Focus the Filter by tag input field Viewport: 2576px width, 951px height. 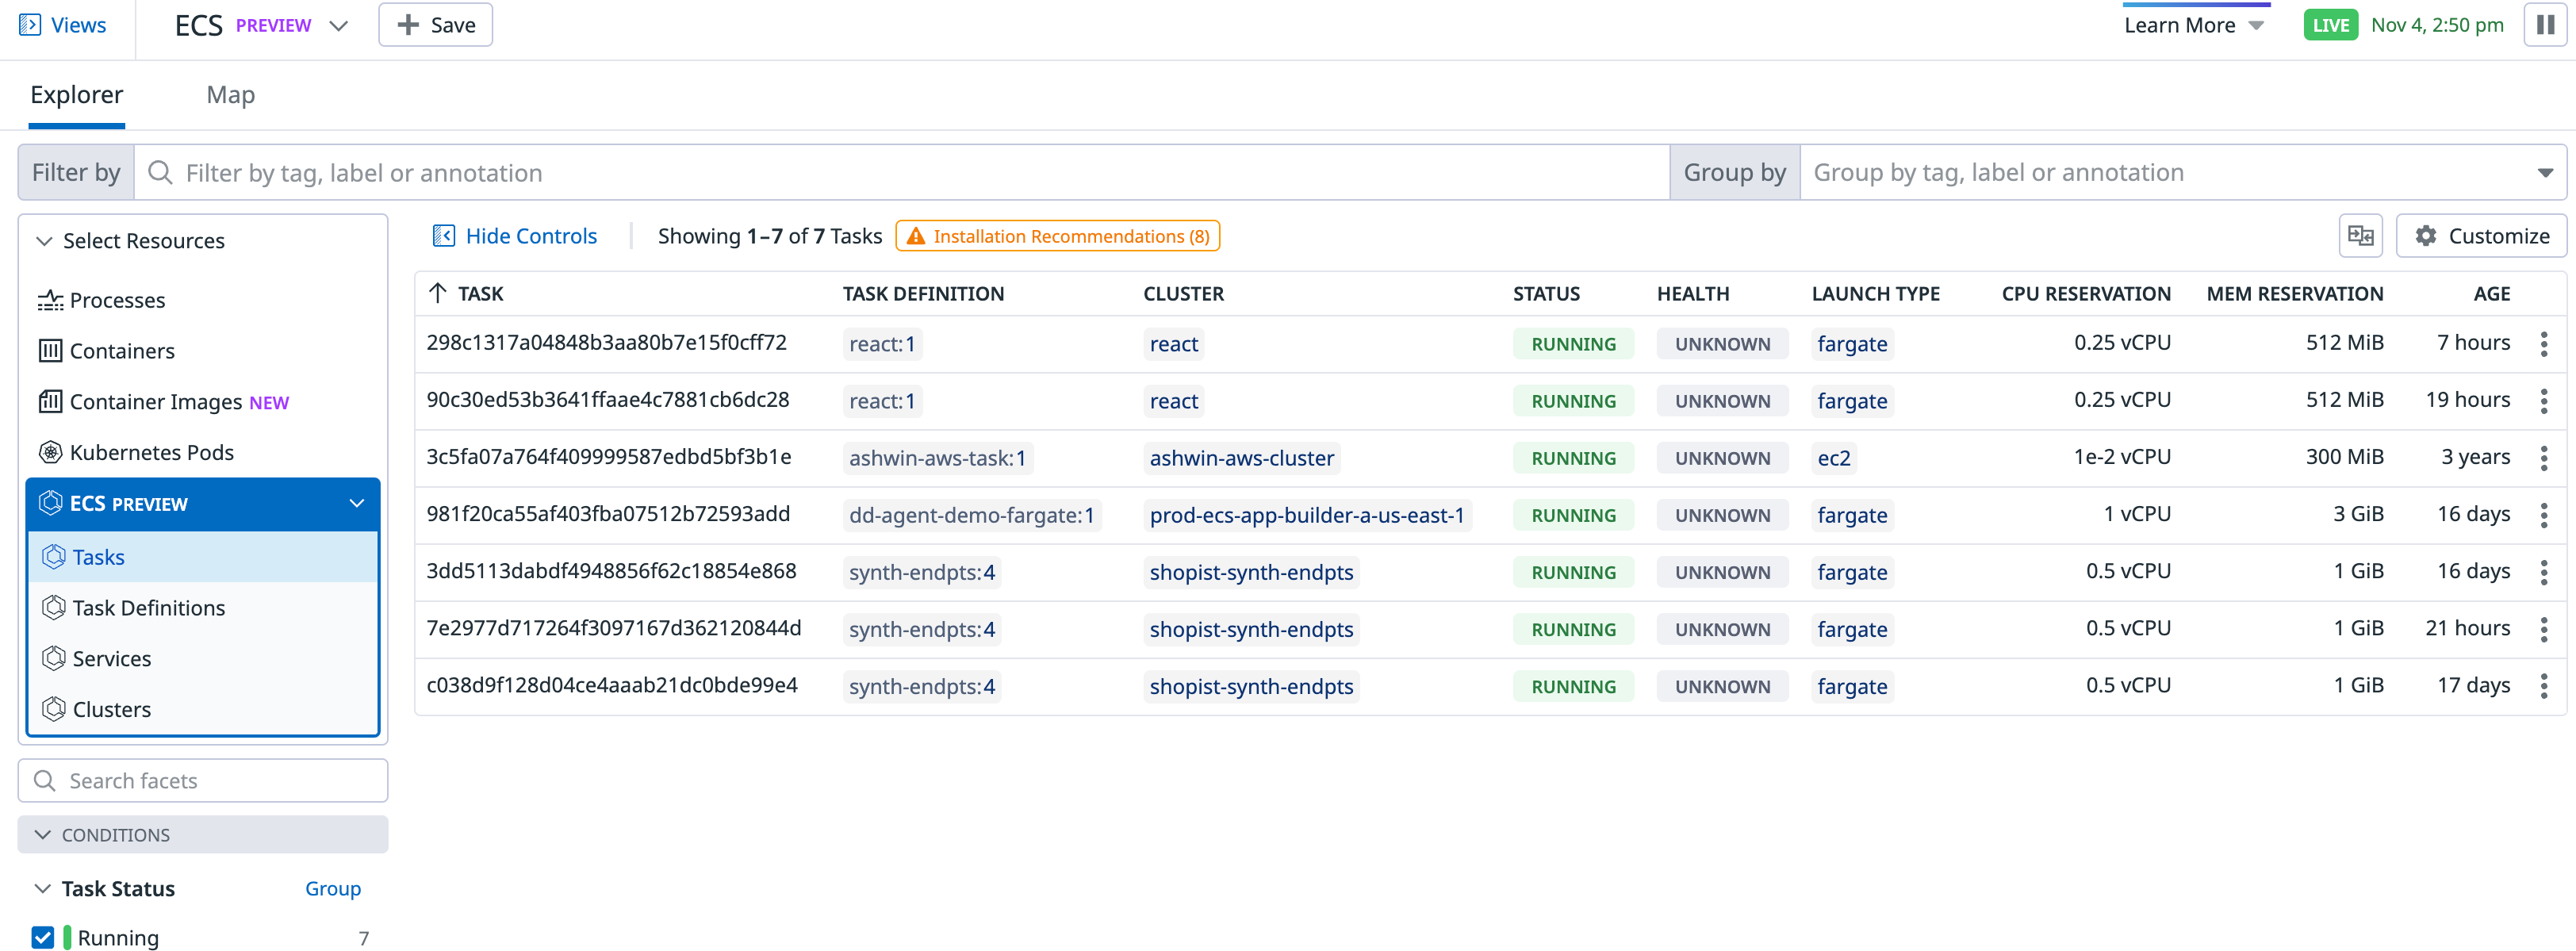coord(902,172)
